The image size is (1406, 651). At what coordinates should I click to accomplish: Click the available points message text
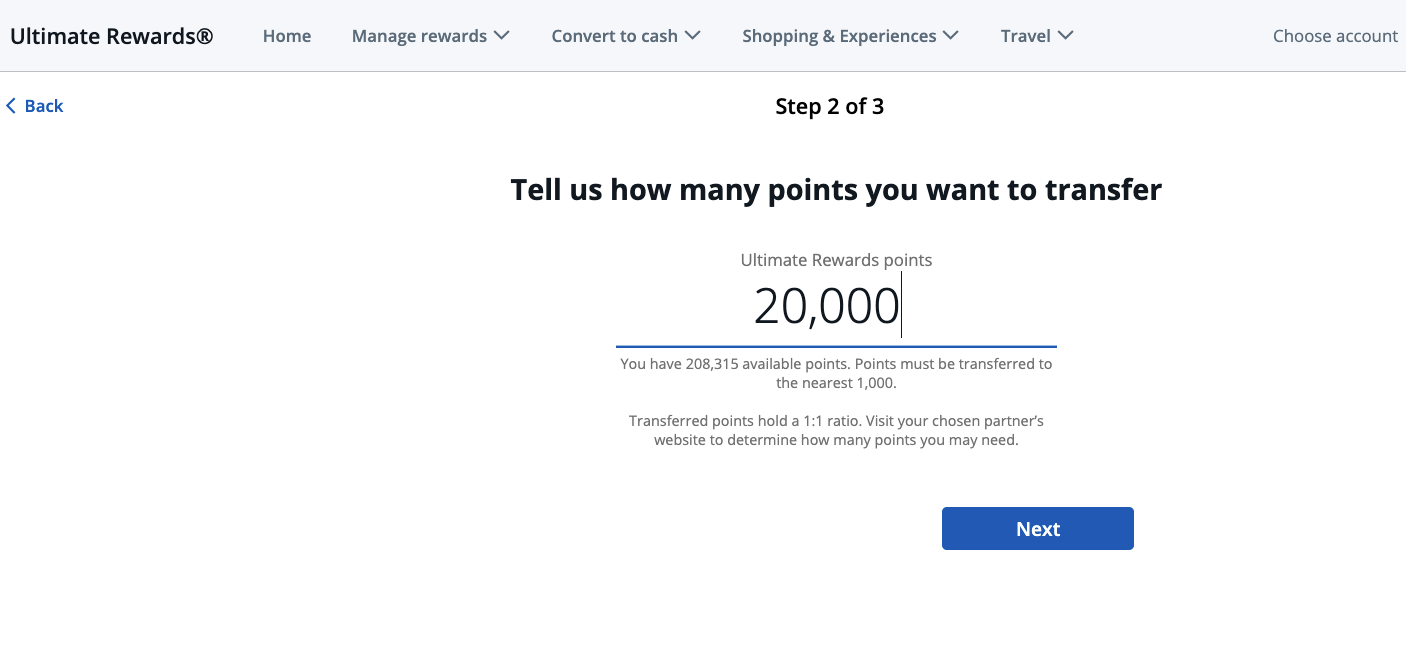click(x=836, y=372)
